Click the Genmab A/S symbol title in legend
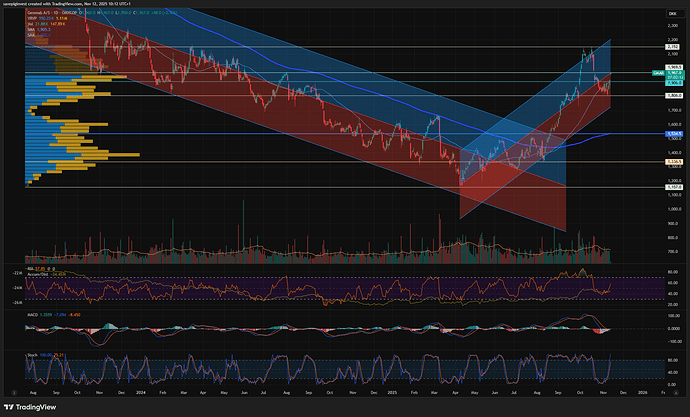The width and height of the screenshot is (690, 417). click(38, 12)
